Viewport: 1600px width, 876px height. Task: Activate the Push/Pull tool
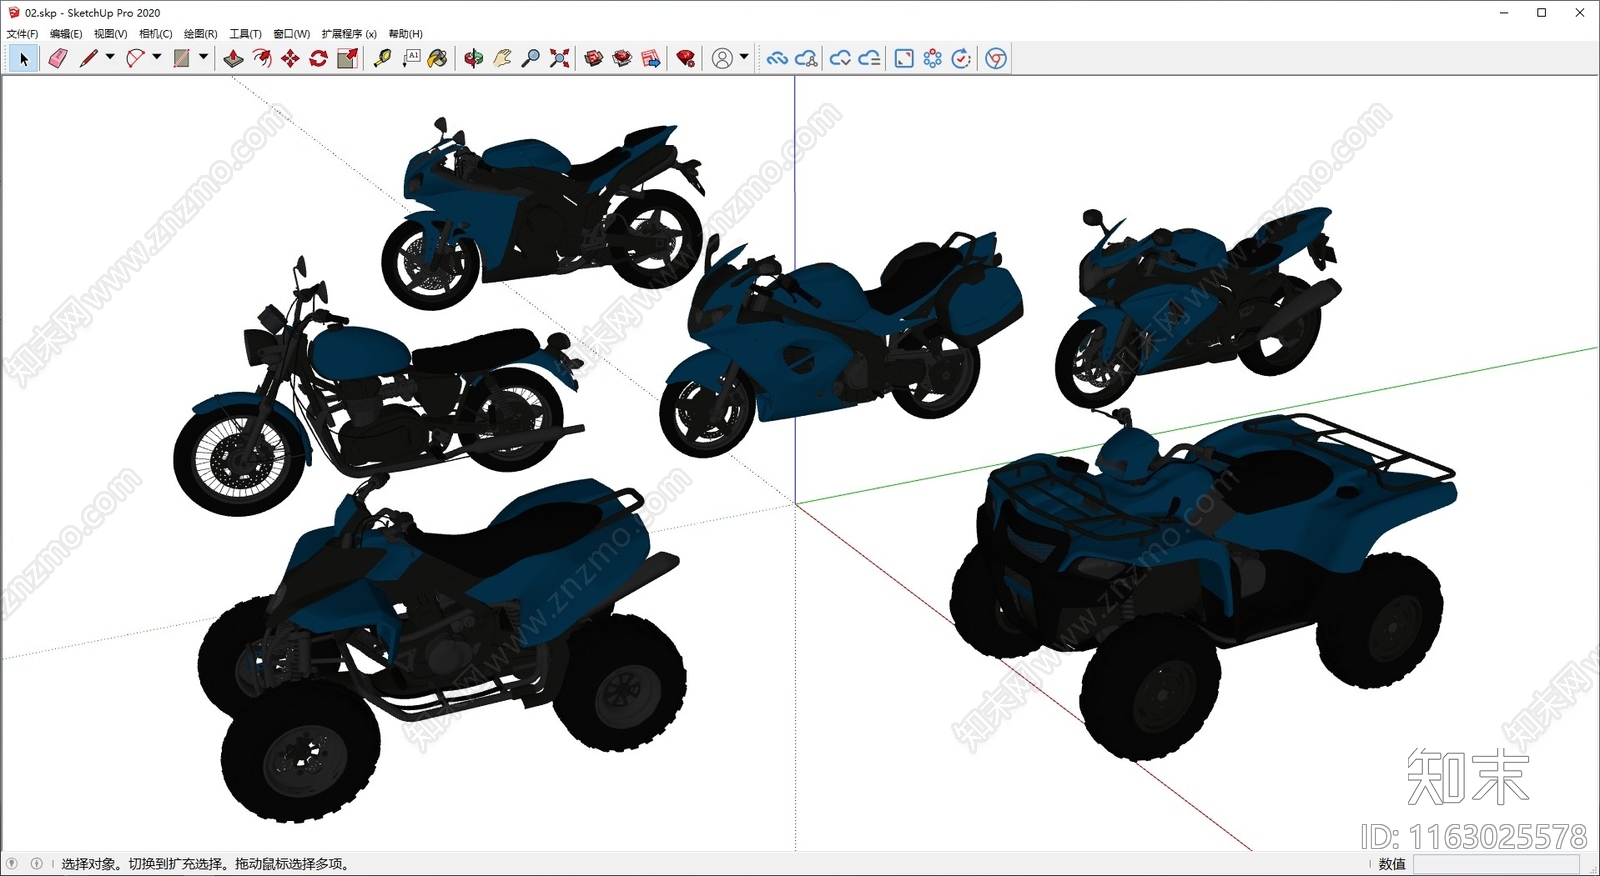point(233,59)
